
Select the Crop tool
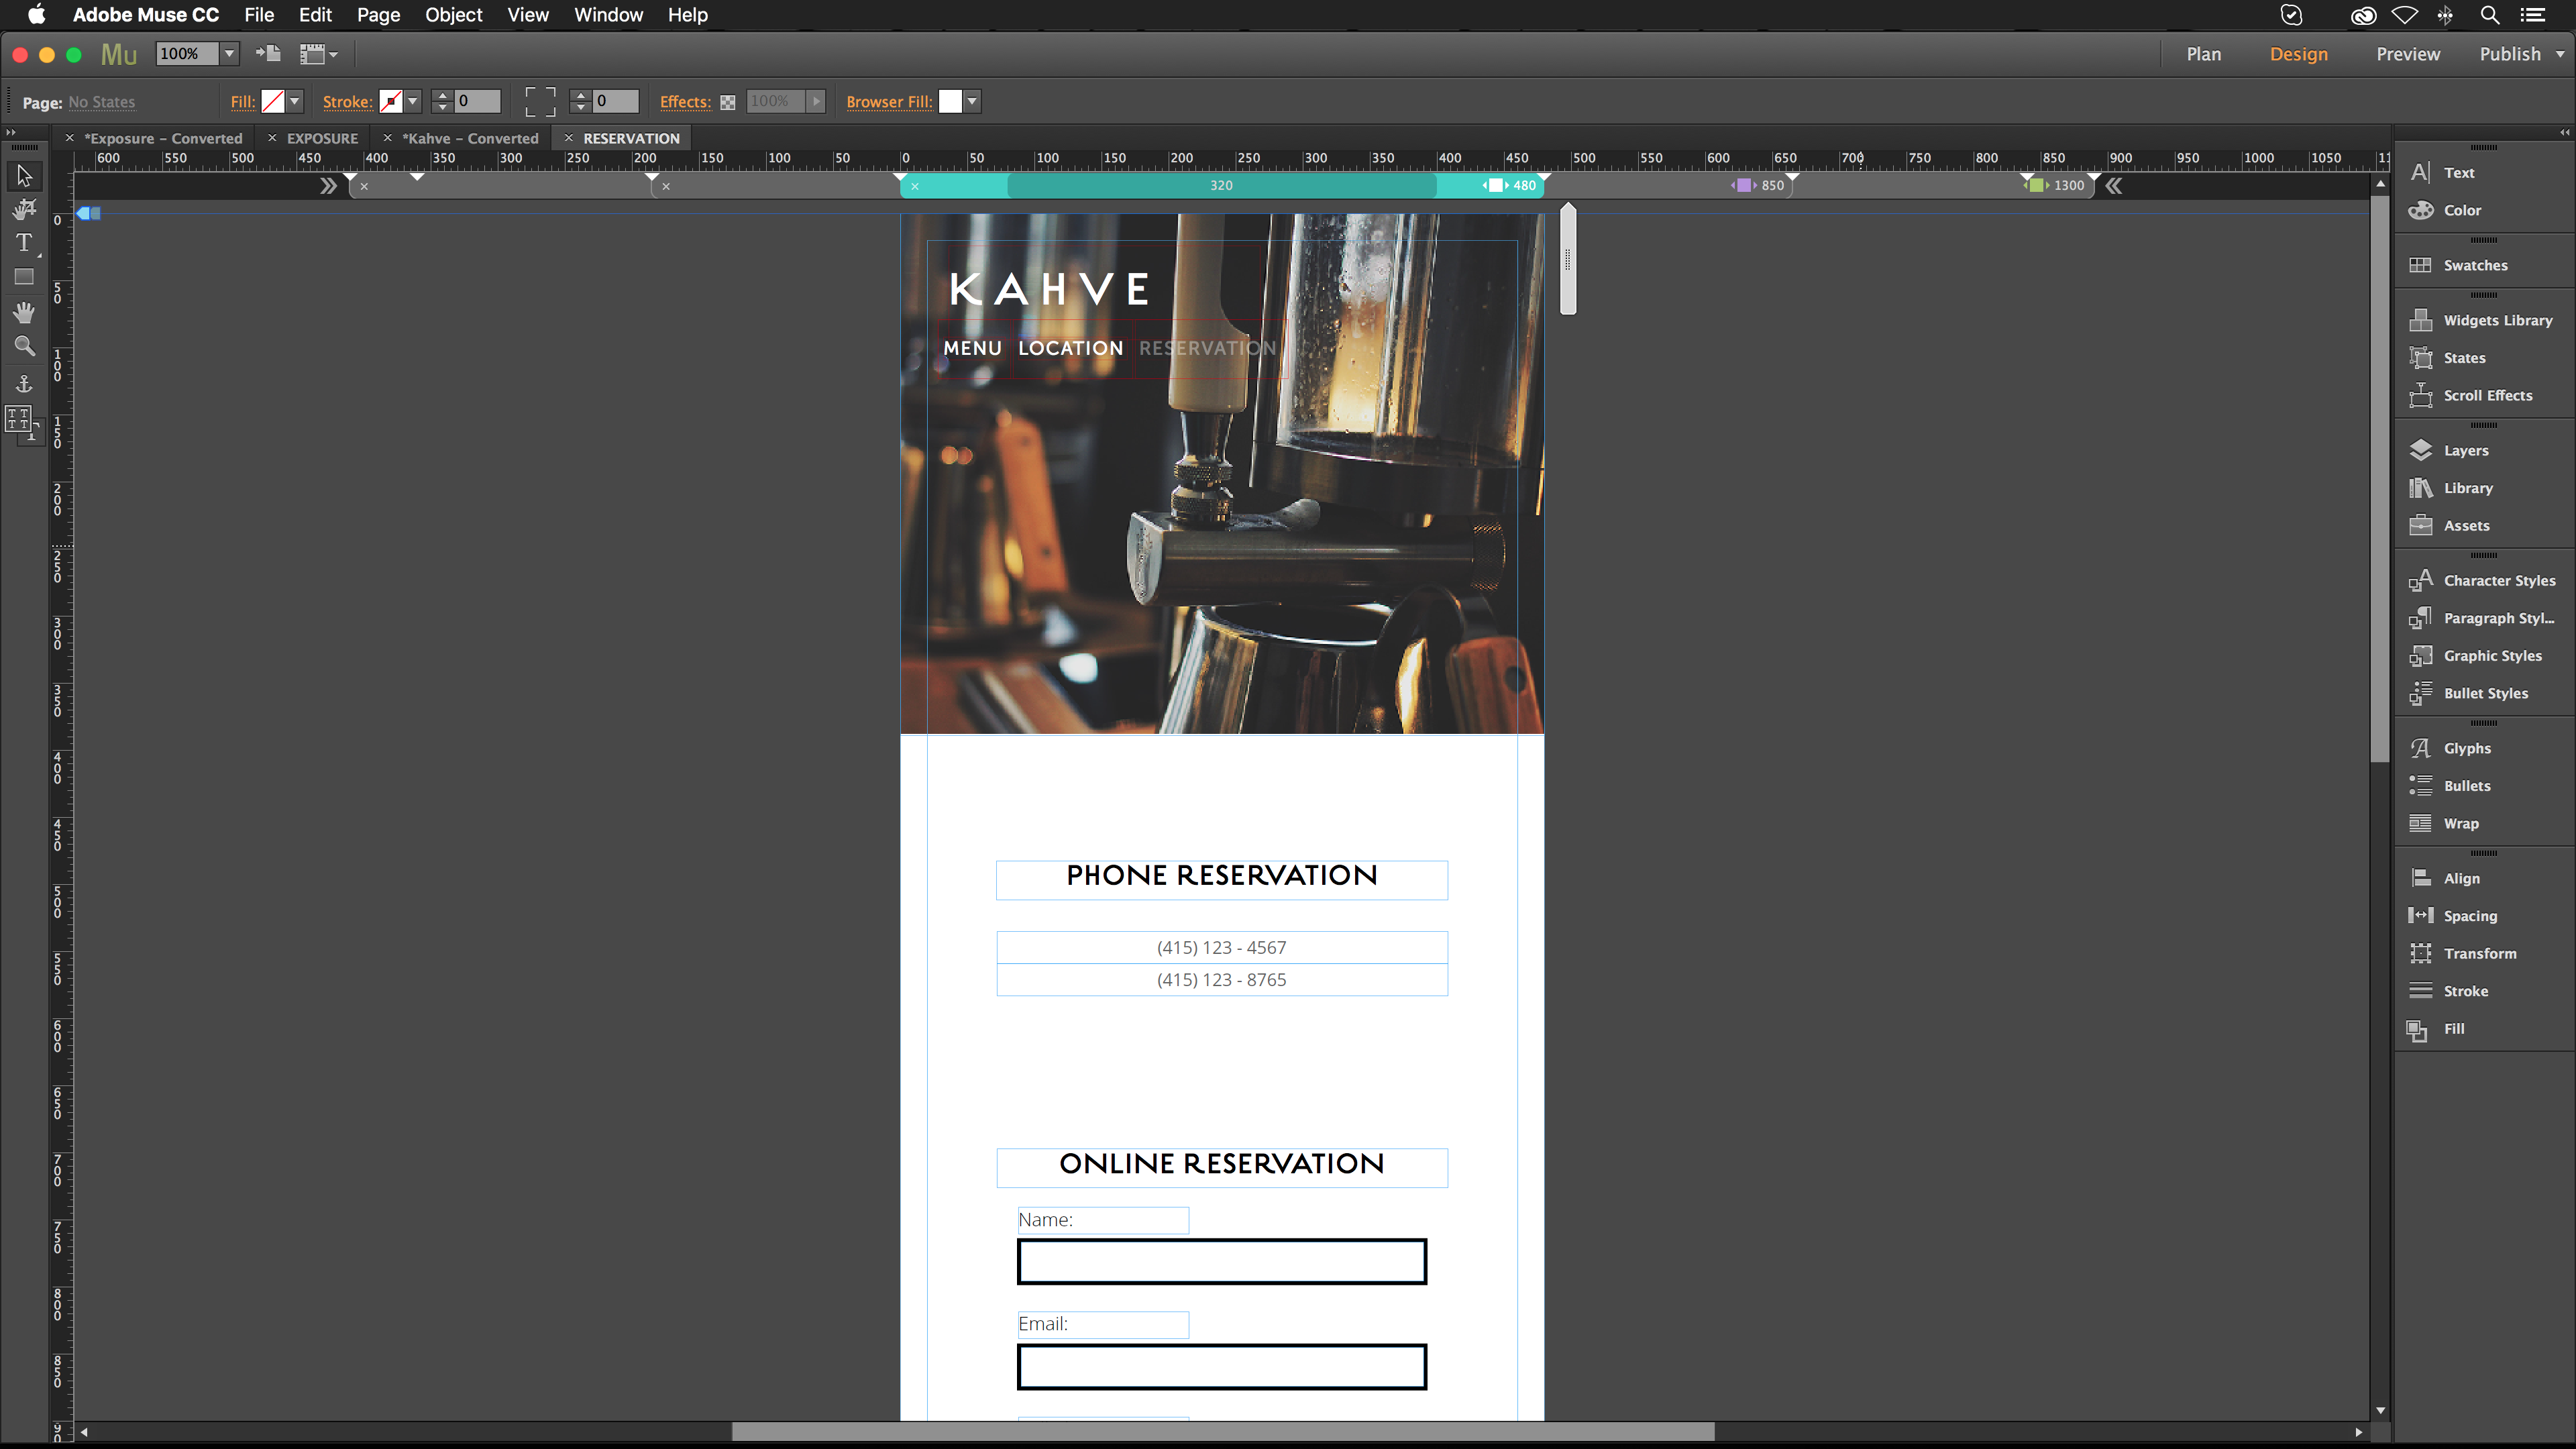pos(24,209)
